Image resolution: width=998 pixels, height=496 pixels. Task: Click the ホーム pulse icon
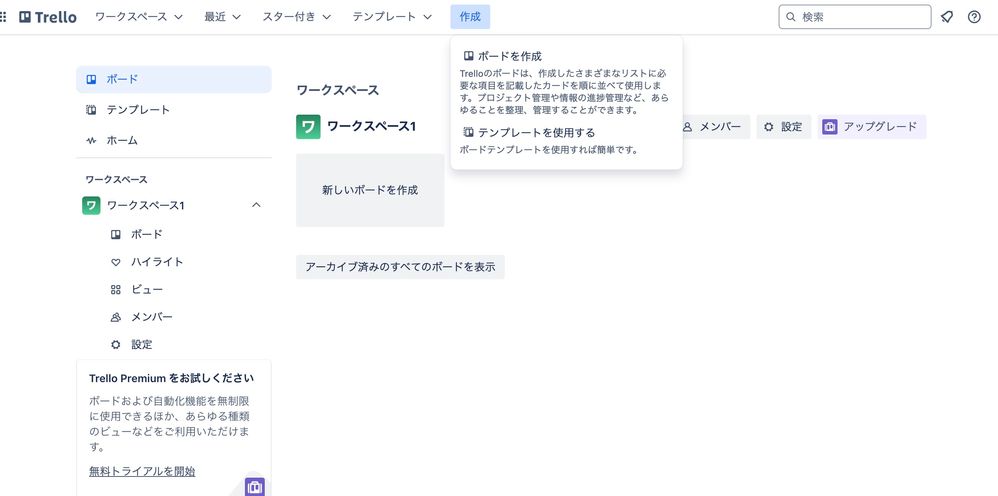[x=91, y=141]
